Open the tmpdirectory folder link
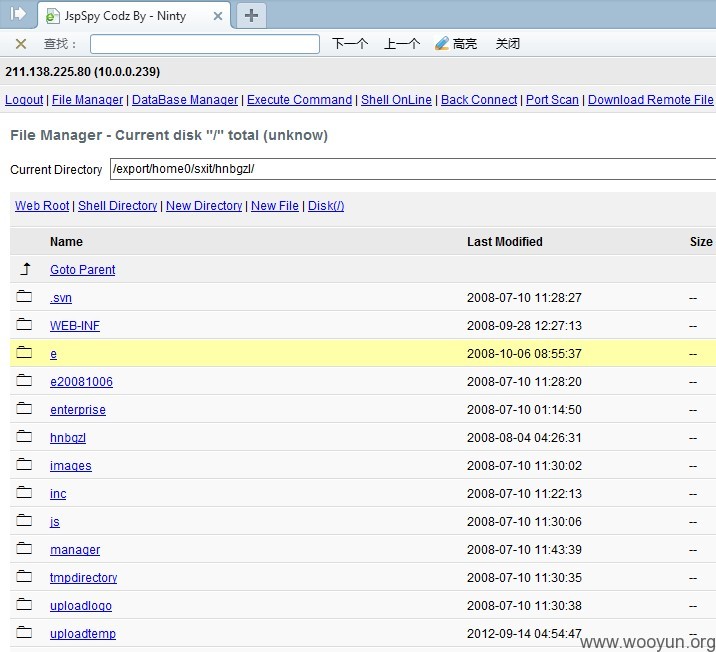716x652 pixels. click(84, 578)
